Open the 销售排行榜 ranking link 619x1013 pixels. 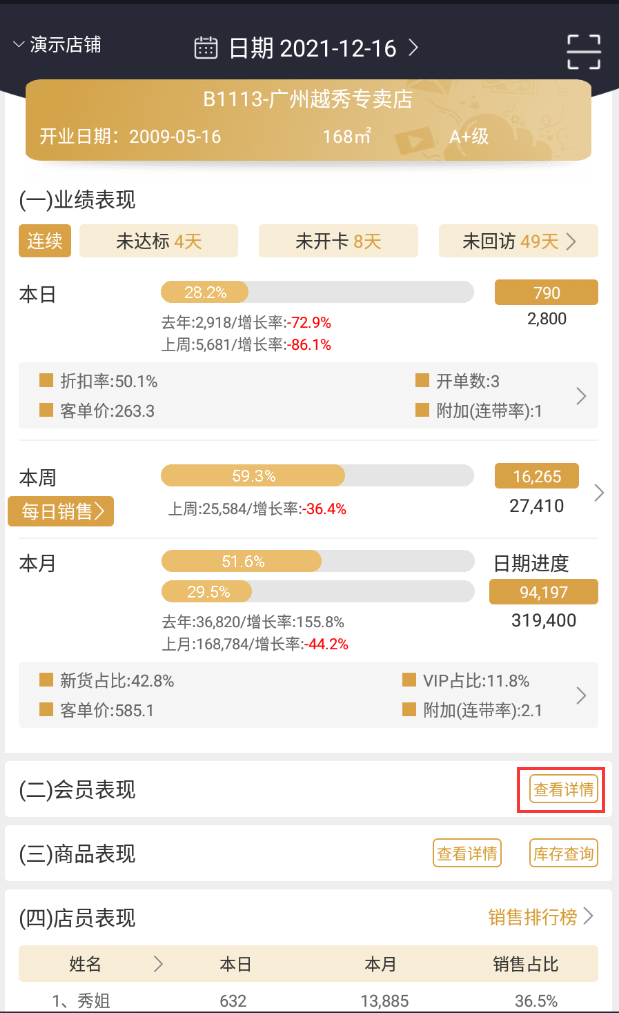coord(541,916)
